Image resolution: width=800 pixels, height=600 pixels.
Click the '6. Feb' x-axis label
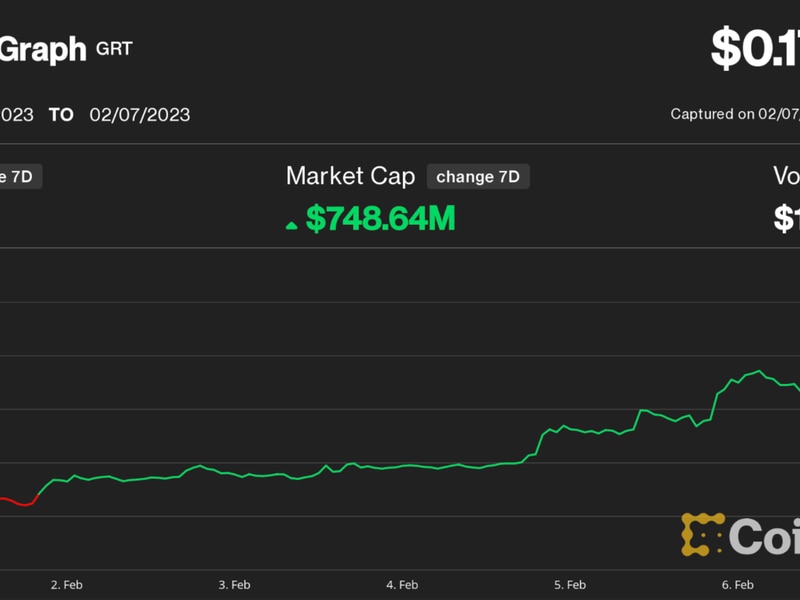pos(738,584)
